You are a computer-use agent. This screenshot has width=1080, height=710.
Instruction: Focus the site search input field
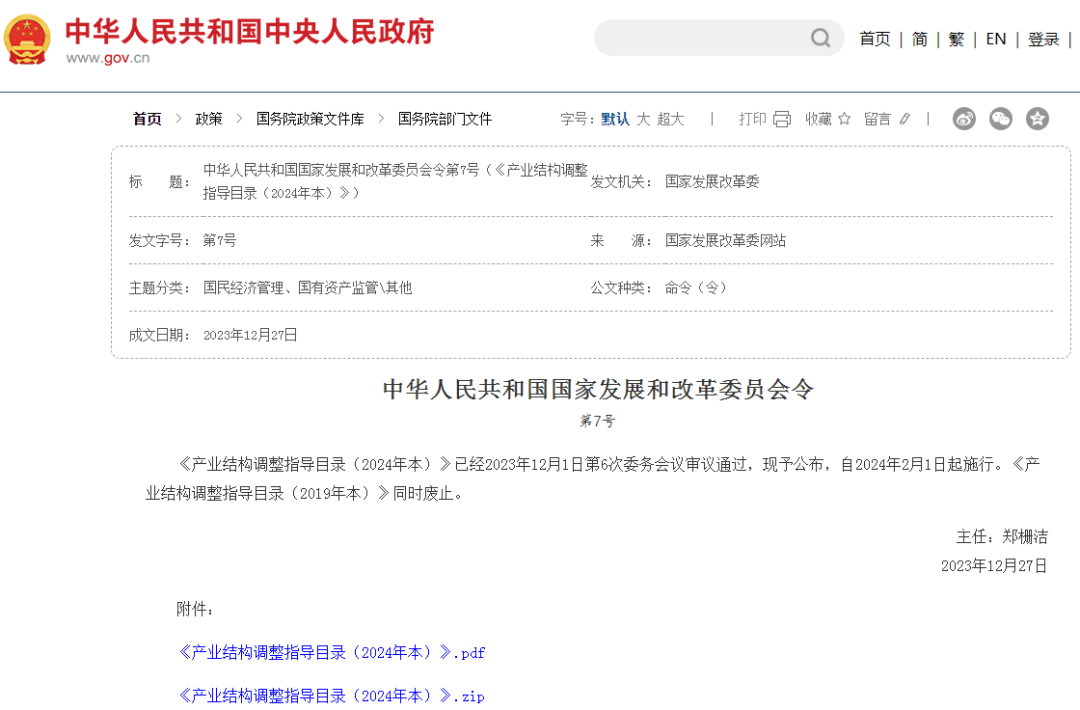pos(700,39)
